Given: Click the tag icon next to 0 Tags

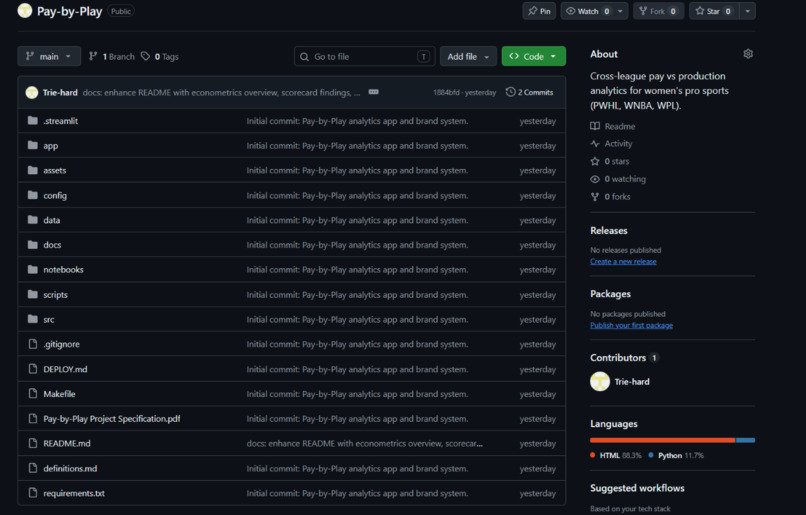Looking at the screenshot, I should (145, 56).
